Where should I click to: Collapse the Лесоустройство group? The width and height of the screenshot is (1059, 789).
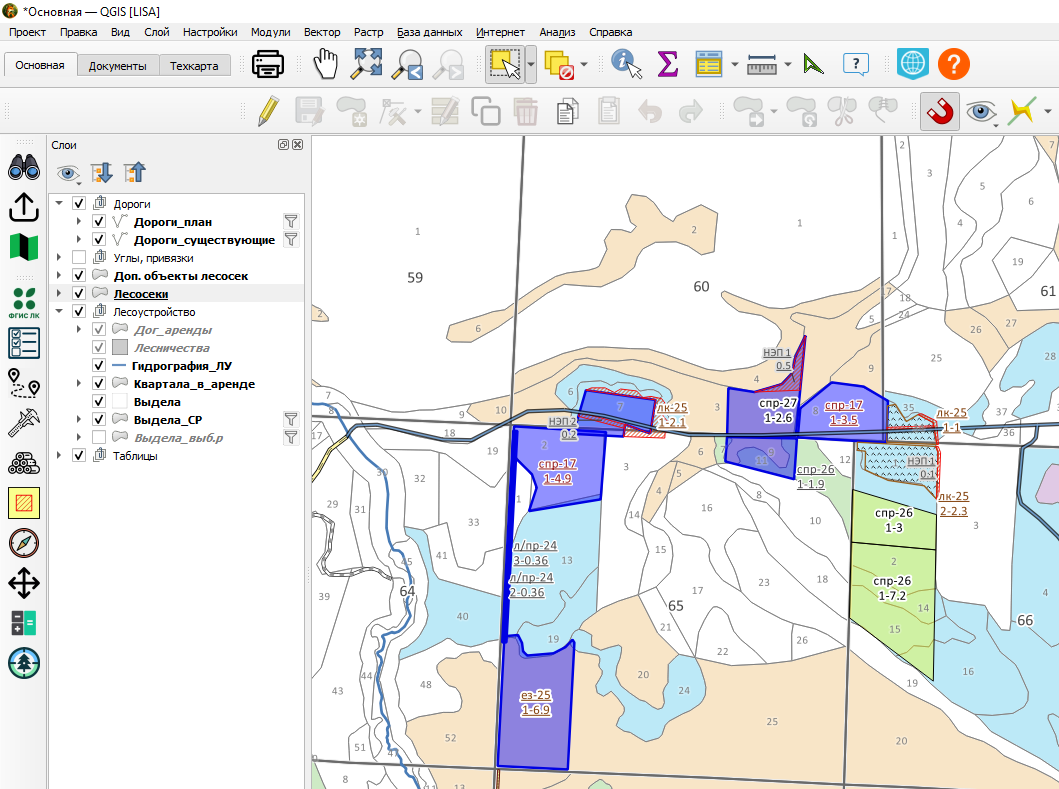pyautogui.click(x=59, y=311)
